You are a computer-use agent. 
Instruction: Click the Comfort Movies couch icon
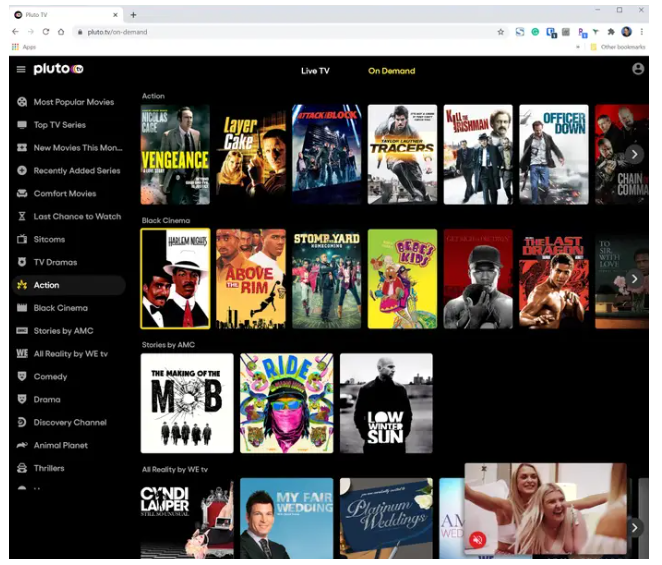coord(22,193)
